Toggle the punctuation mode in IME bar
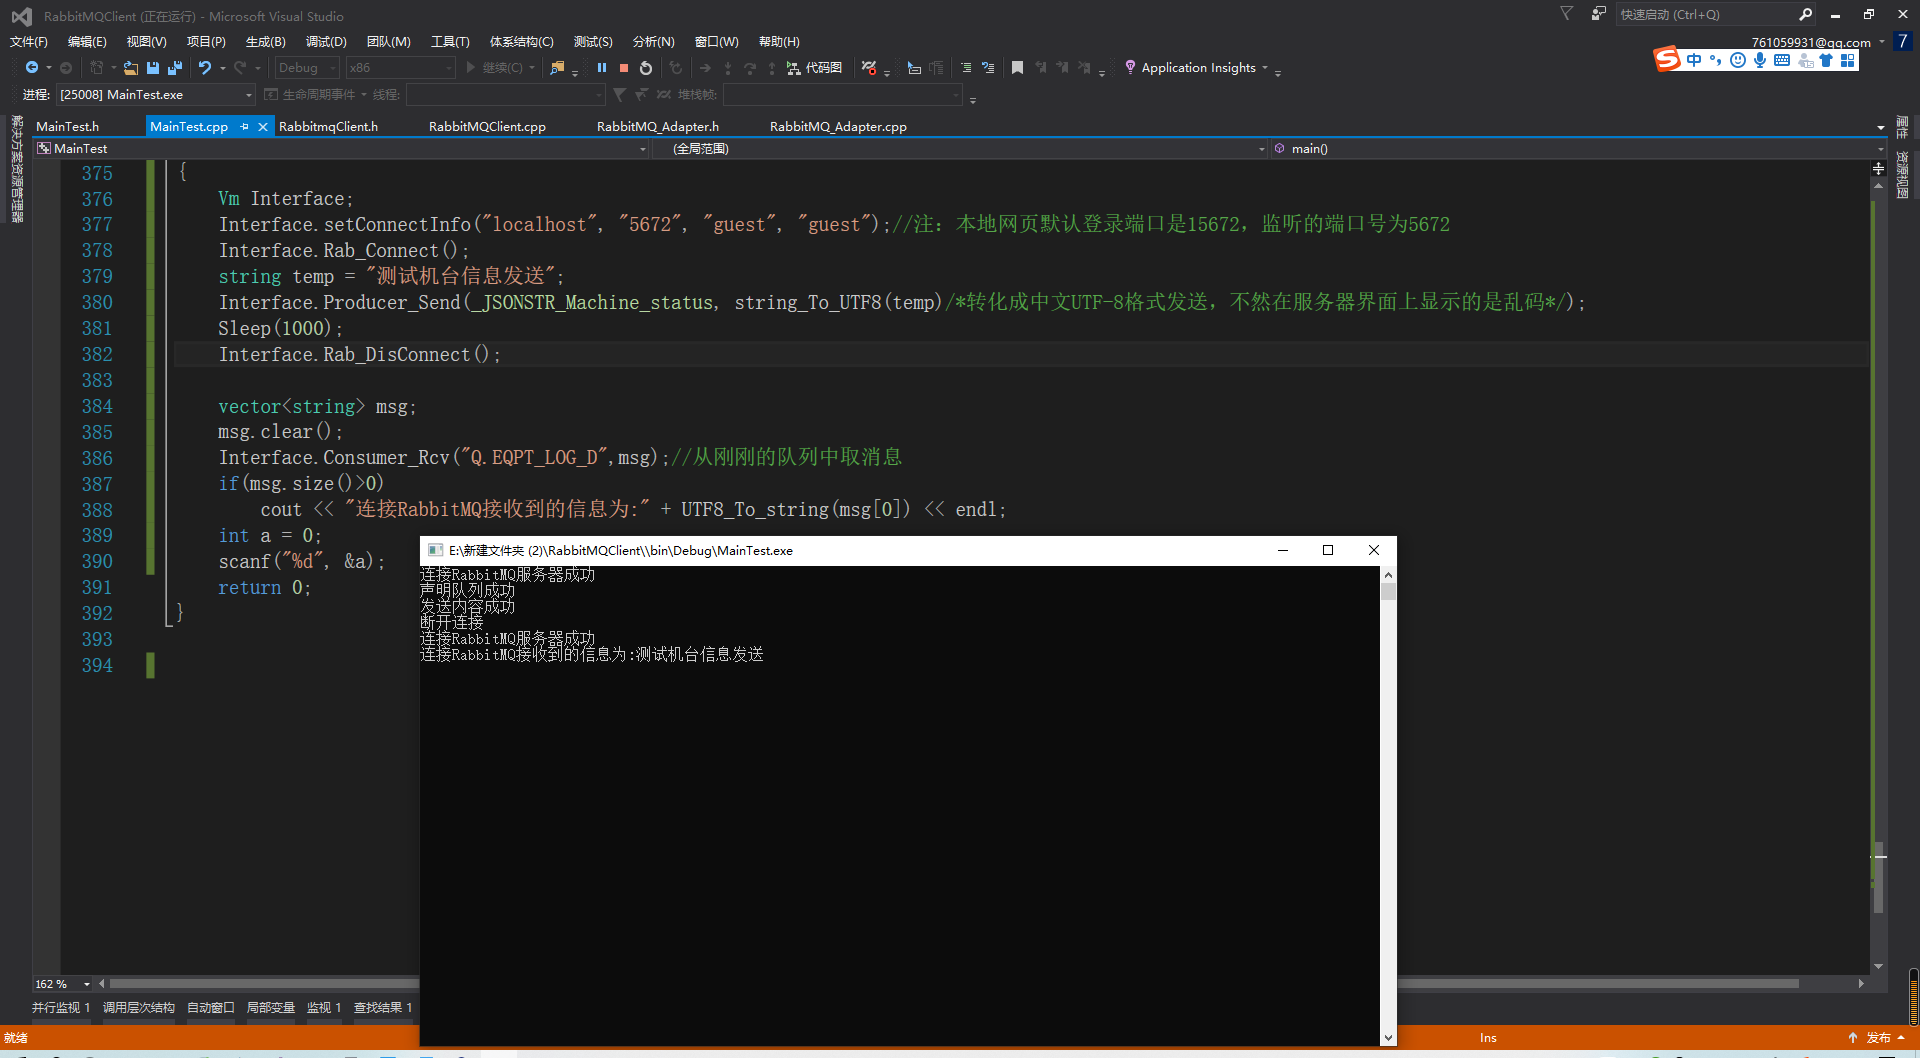The width and height of the screenshot is (1920, 1058). click(1716, 60)
